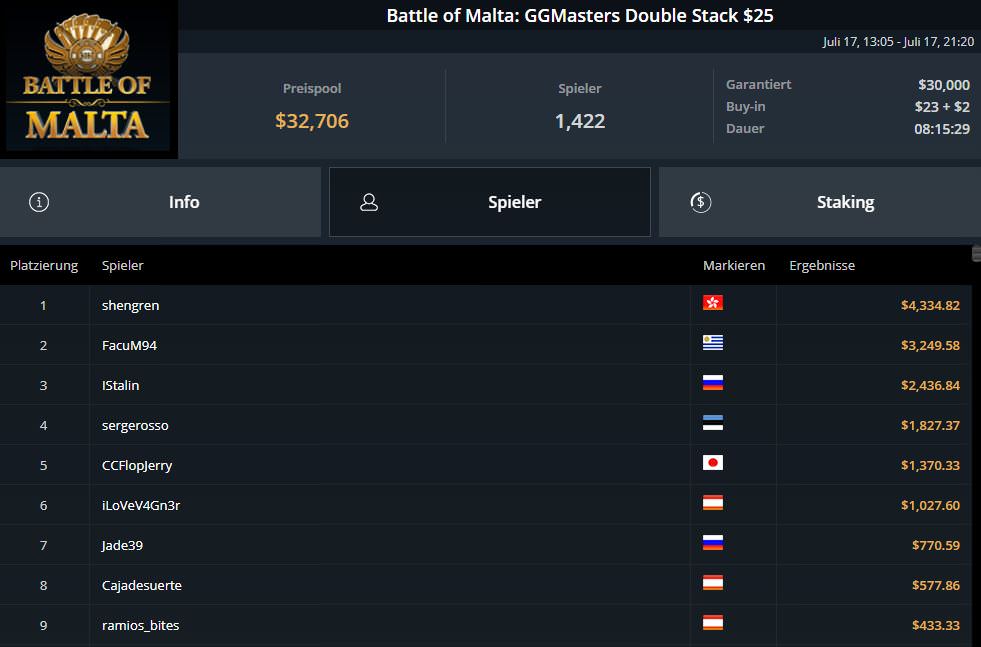
Task: Sort by Ergebnisse column header
Action: [x=822, y=266]
